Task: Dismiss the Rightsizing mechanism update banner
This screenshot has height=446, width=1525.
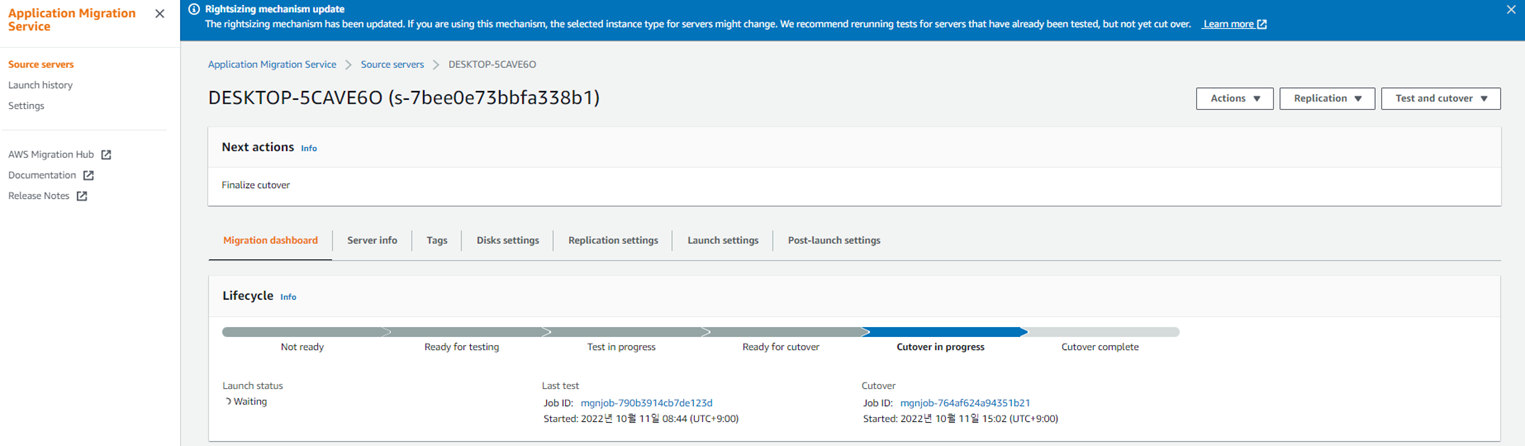Action: click(1511, 9)
